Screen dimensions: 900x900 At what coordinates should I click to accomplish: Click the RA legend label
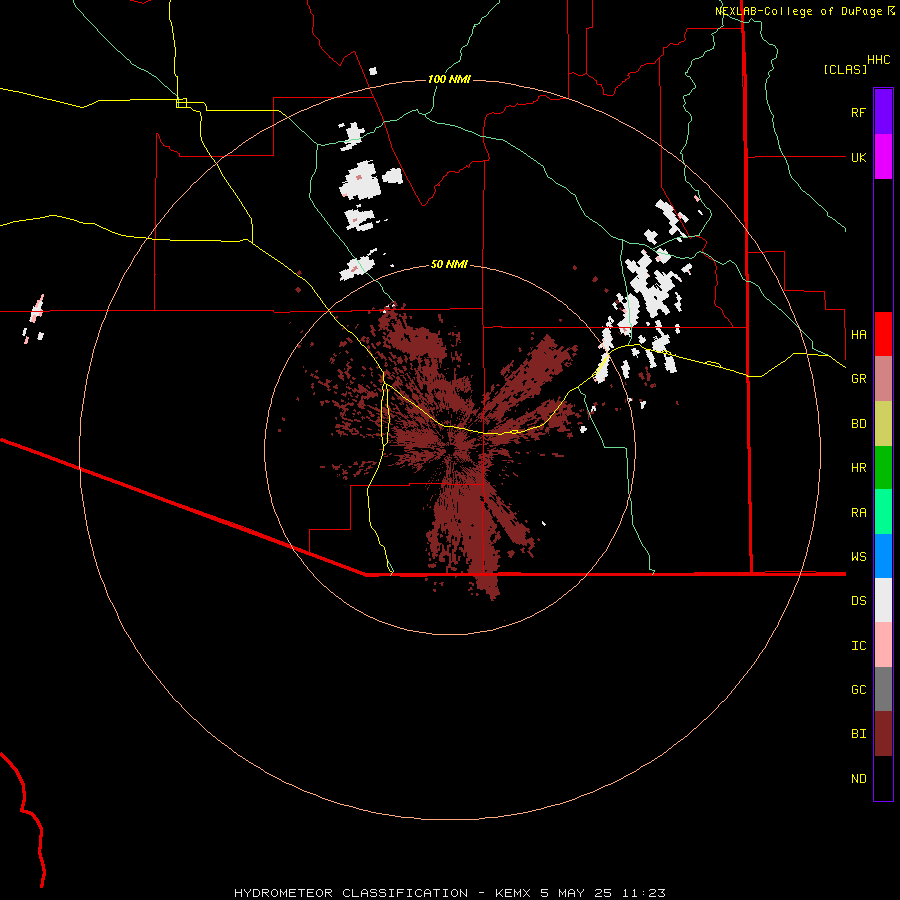[858, 513]
